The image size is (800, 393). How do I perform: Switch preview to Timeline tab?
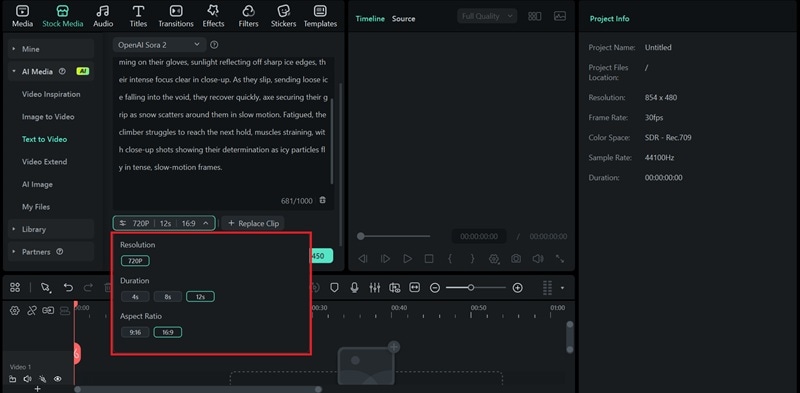(370, 18)
